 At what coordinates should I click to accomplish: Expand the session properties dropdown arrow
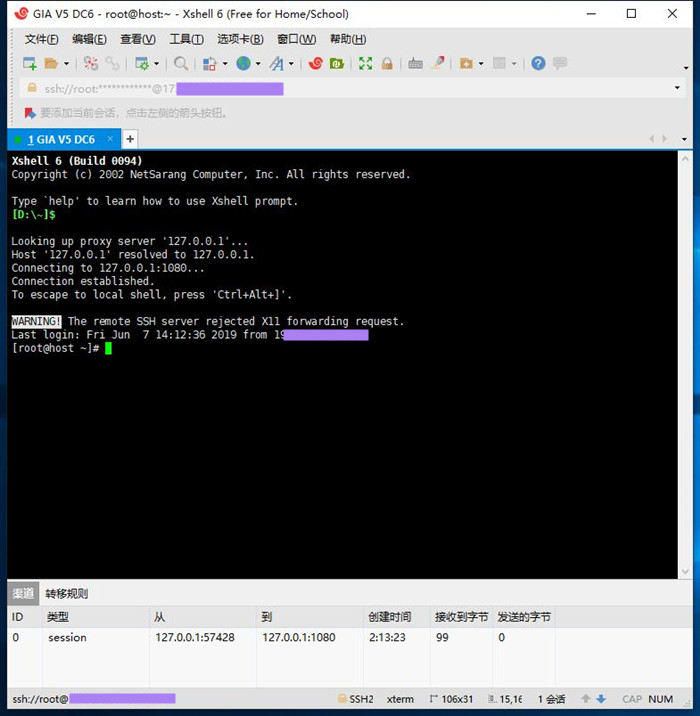pos(157,63)
